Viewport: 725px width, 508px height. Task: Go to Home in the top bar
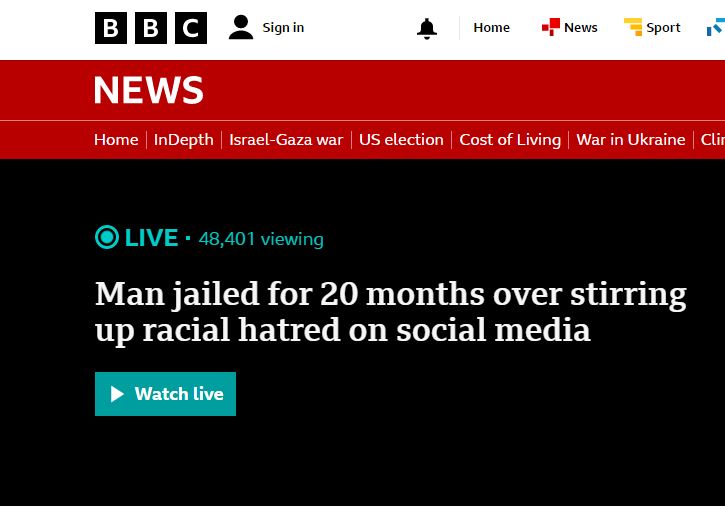tap(491, 27)
